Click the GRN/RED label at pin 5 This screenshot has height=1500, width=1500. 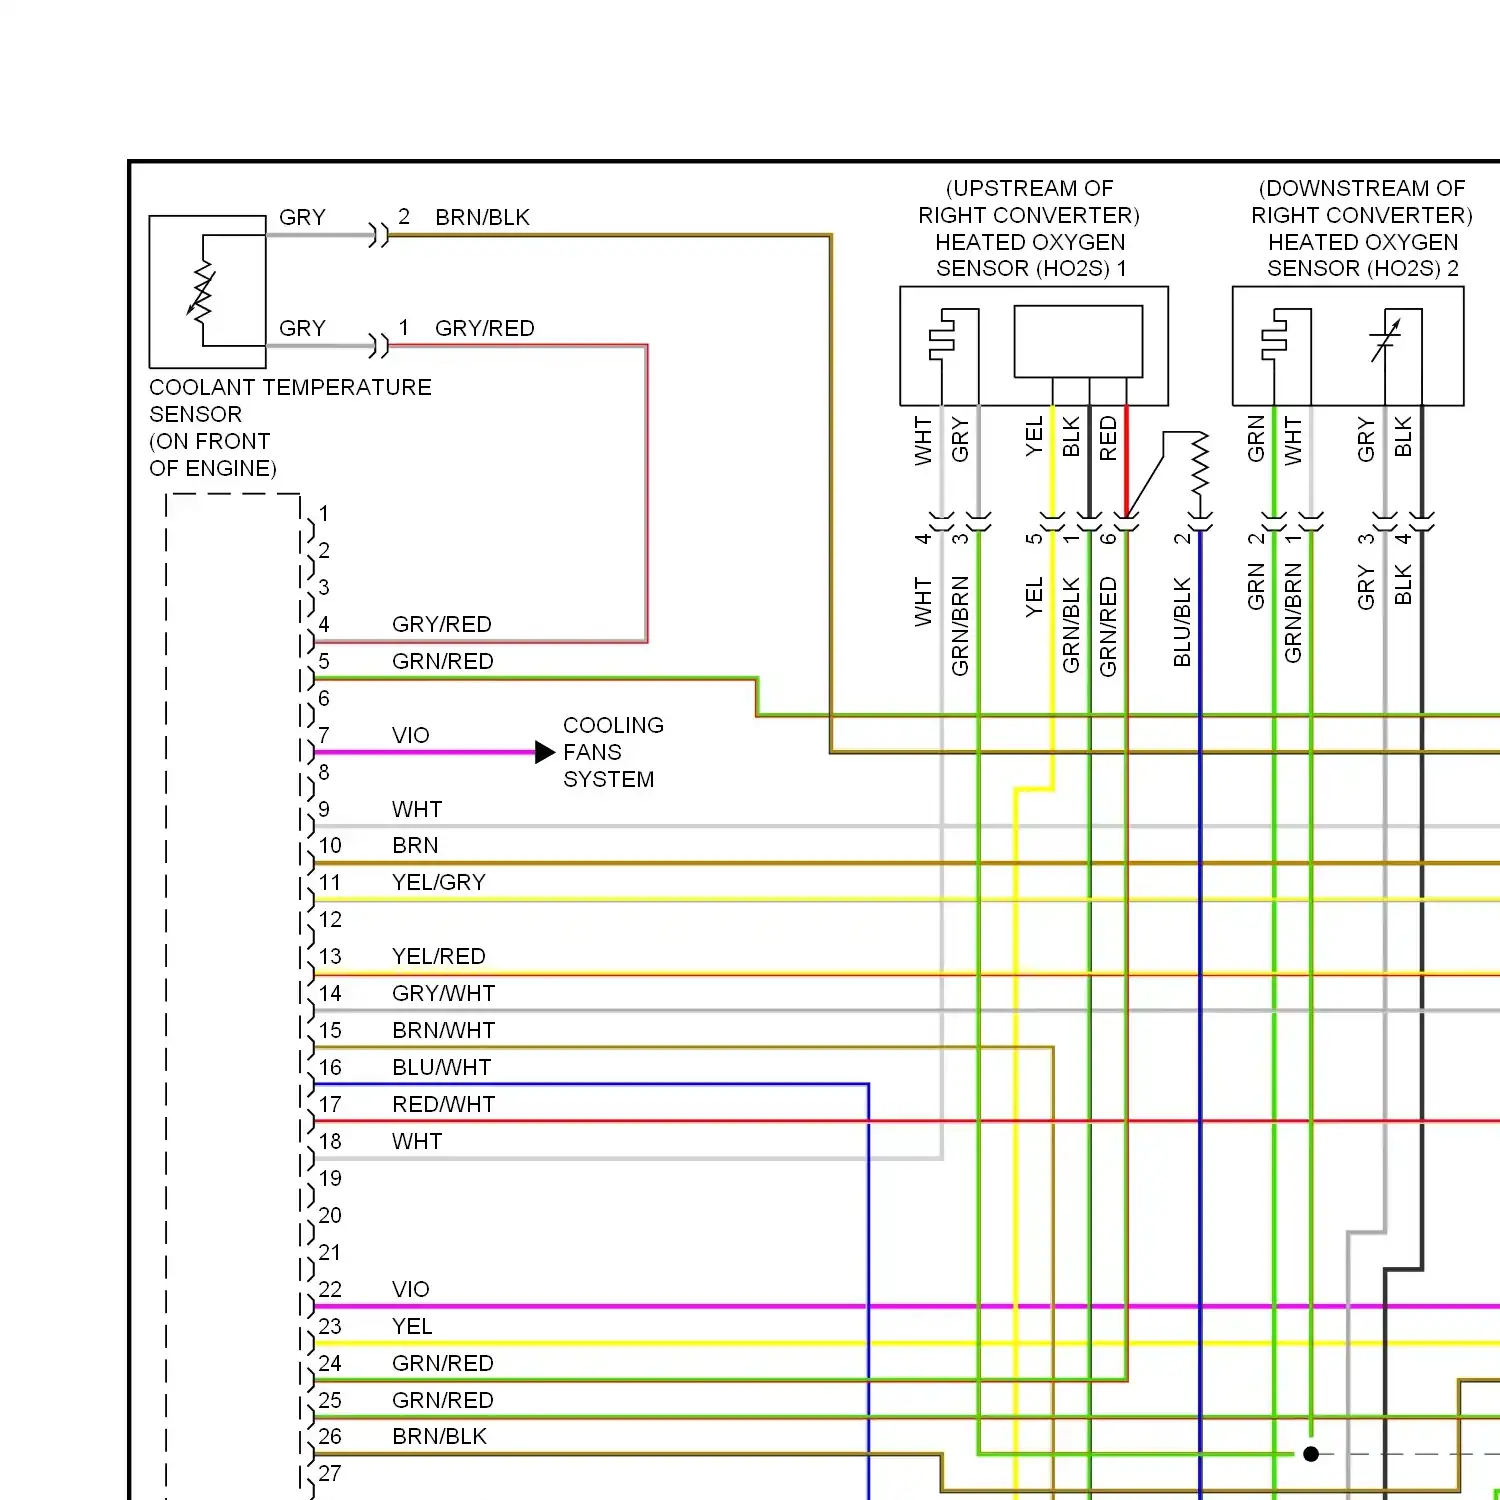point(442,661)
